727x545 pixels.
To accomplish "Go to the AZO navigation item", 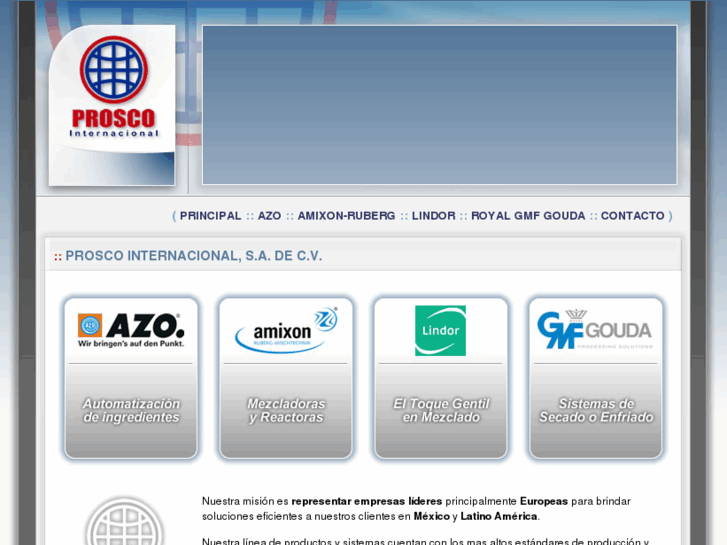I will click(269, 216).
